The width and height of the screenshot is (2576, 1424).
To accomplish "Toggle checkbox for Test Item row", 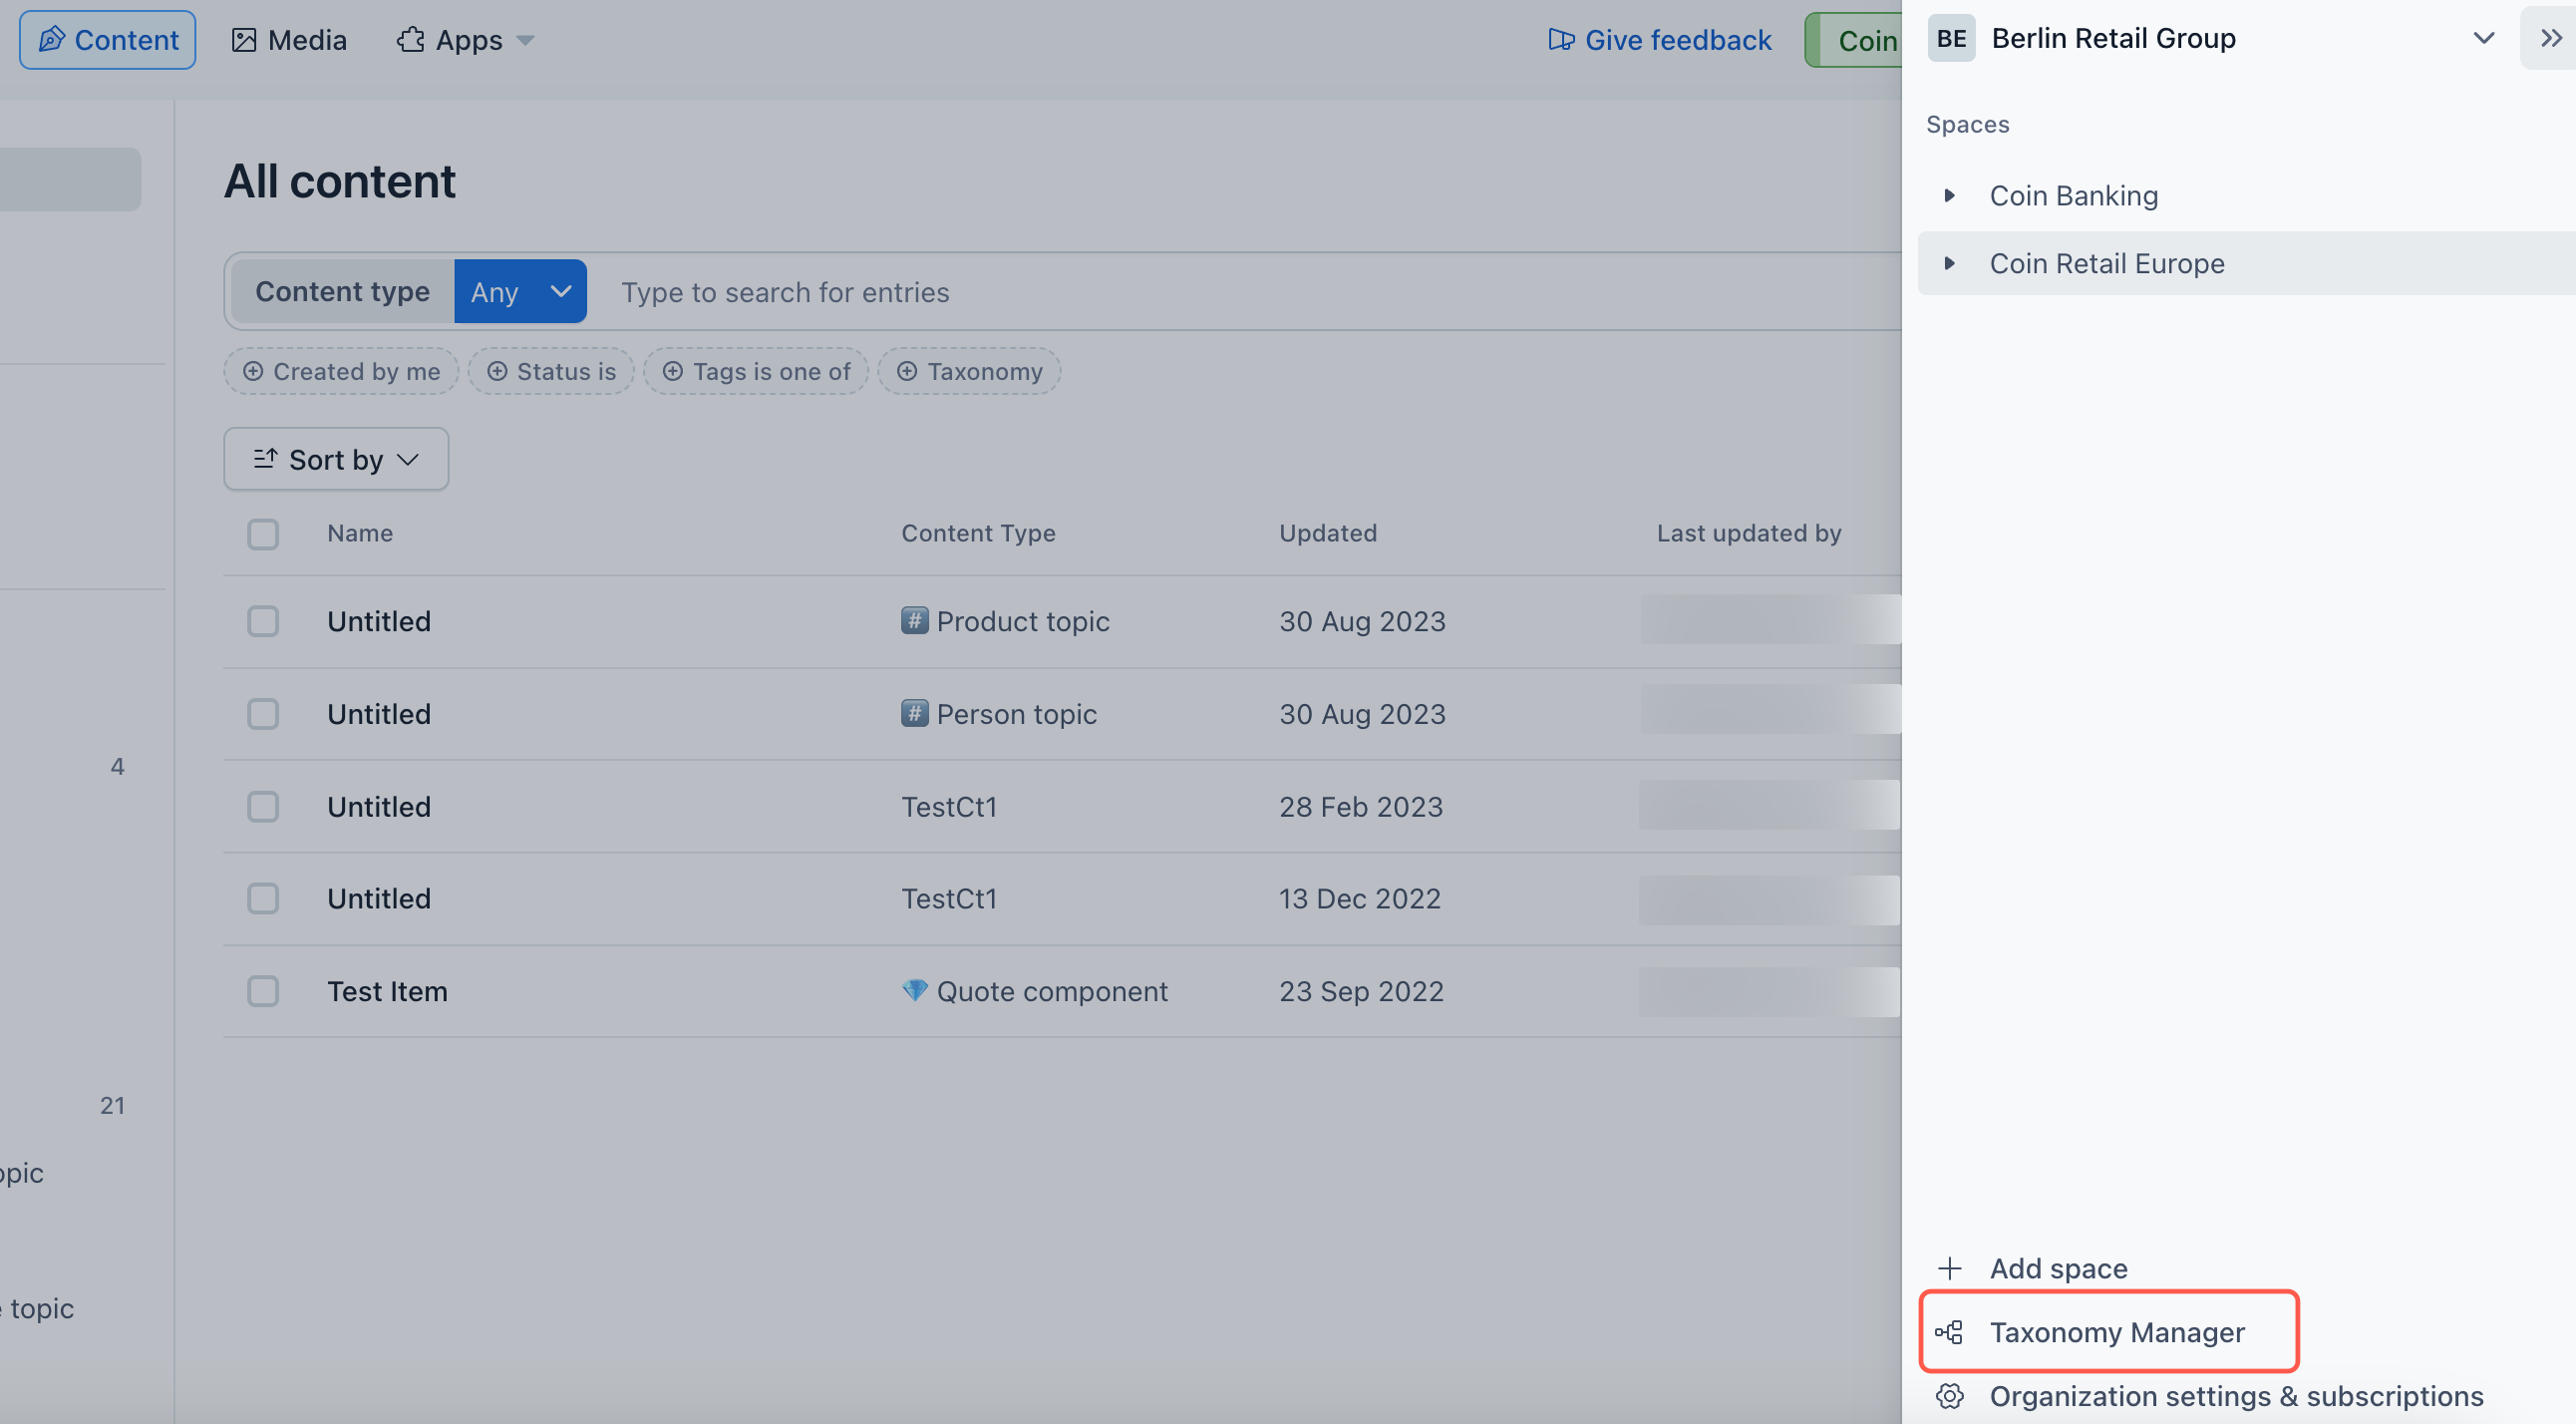I will coord(263,991).
